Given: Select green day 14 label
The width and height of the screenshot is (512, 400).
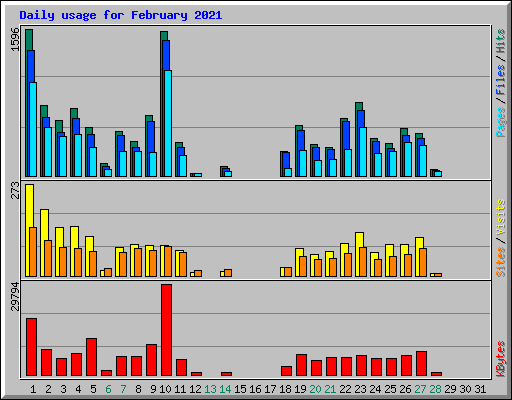Looking at the screenshot, I should coord(225,389).
